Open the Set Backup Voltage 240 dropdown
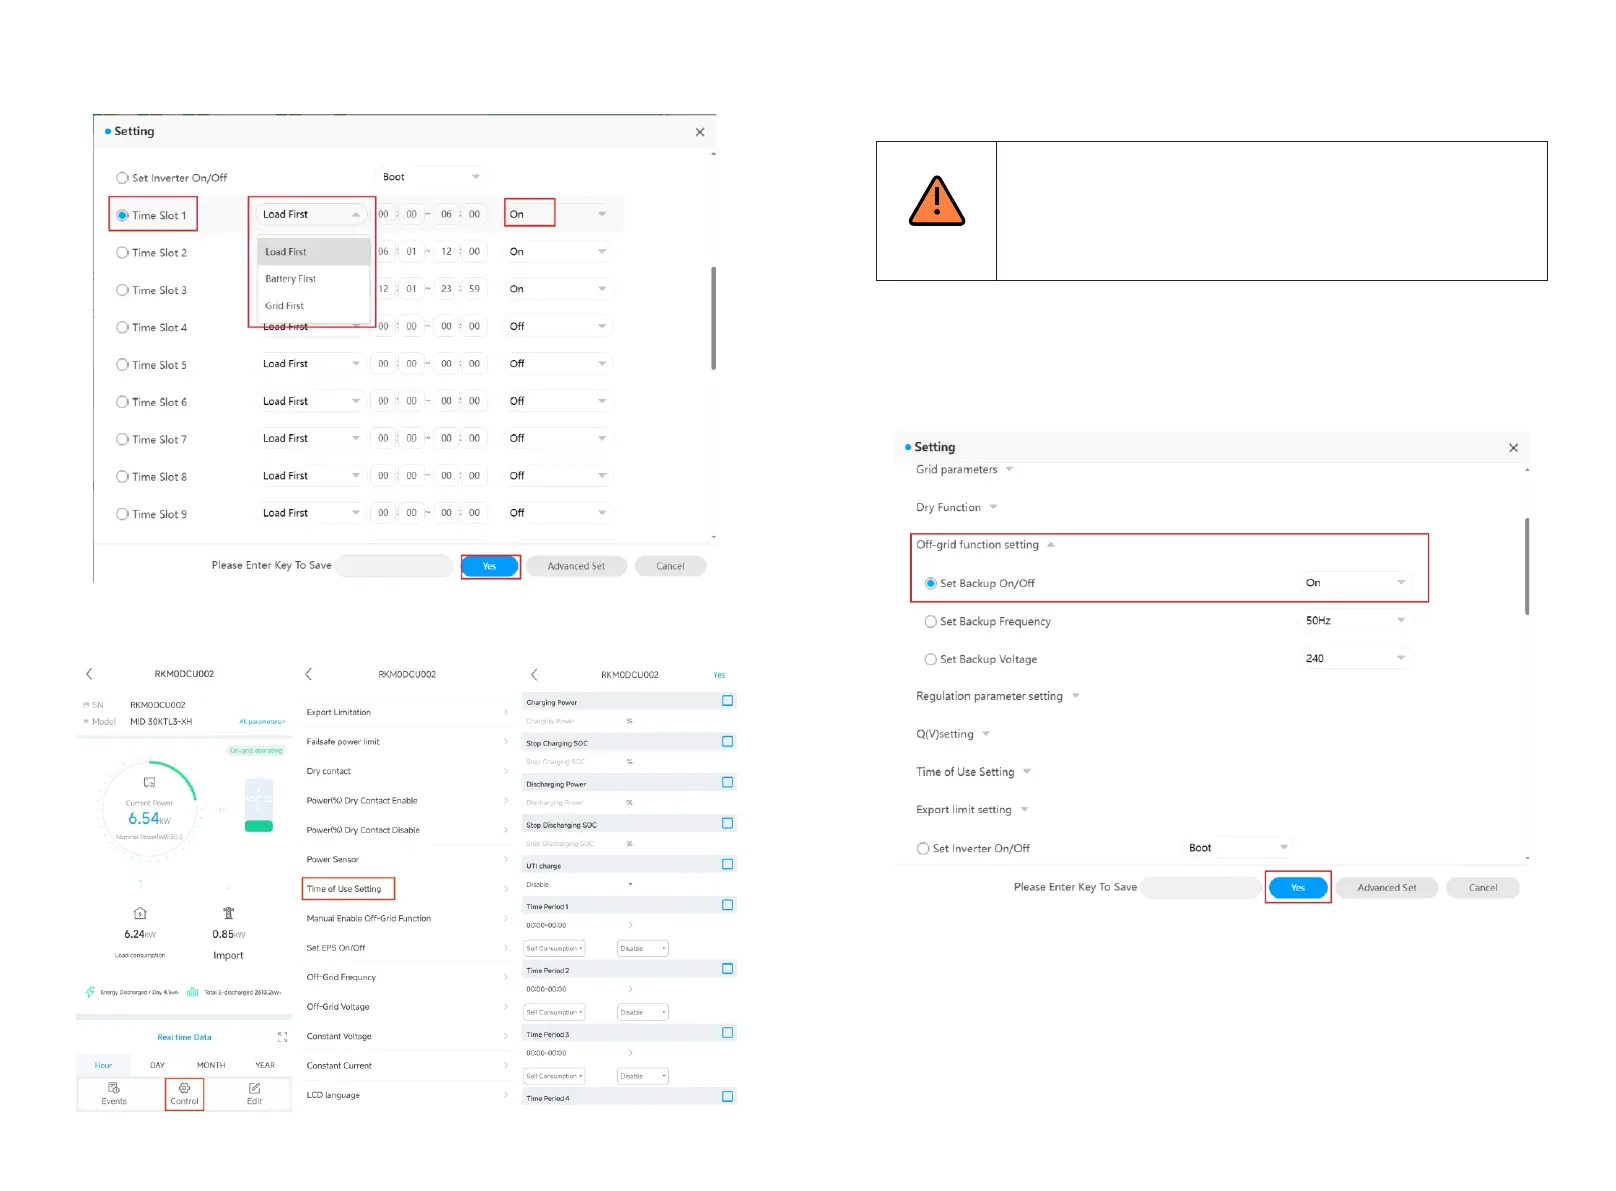Image resolution: width=1616 pixels, height=1191 pixels. point(1354,658)
